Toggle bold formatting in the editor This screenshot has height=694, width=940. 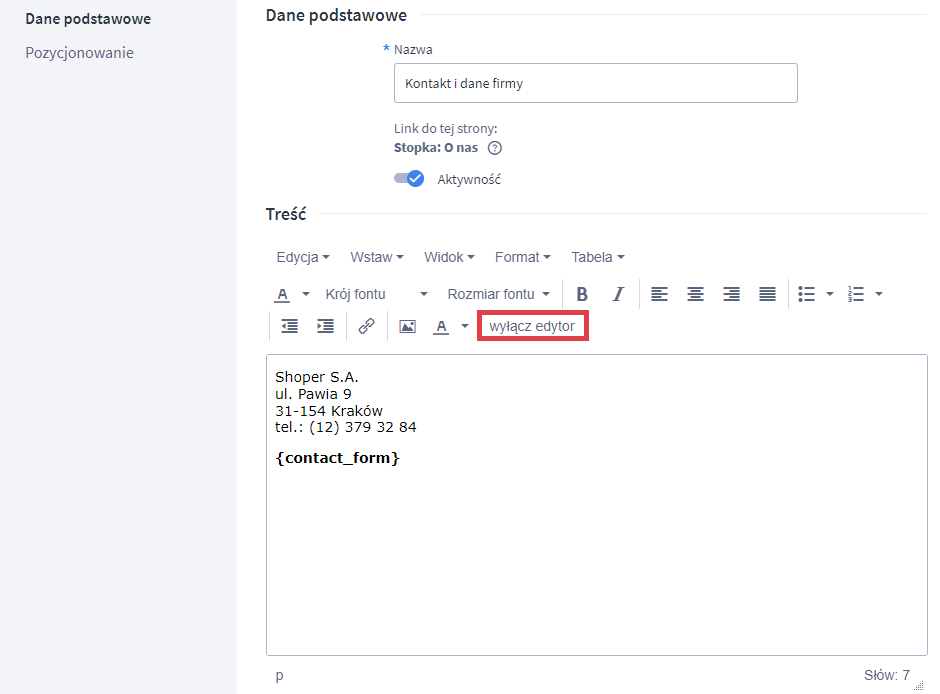point(582,294)
